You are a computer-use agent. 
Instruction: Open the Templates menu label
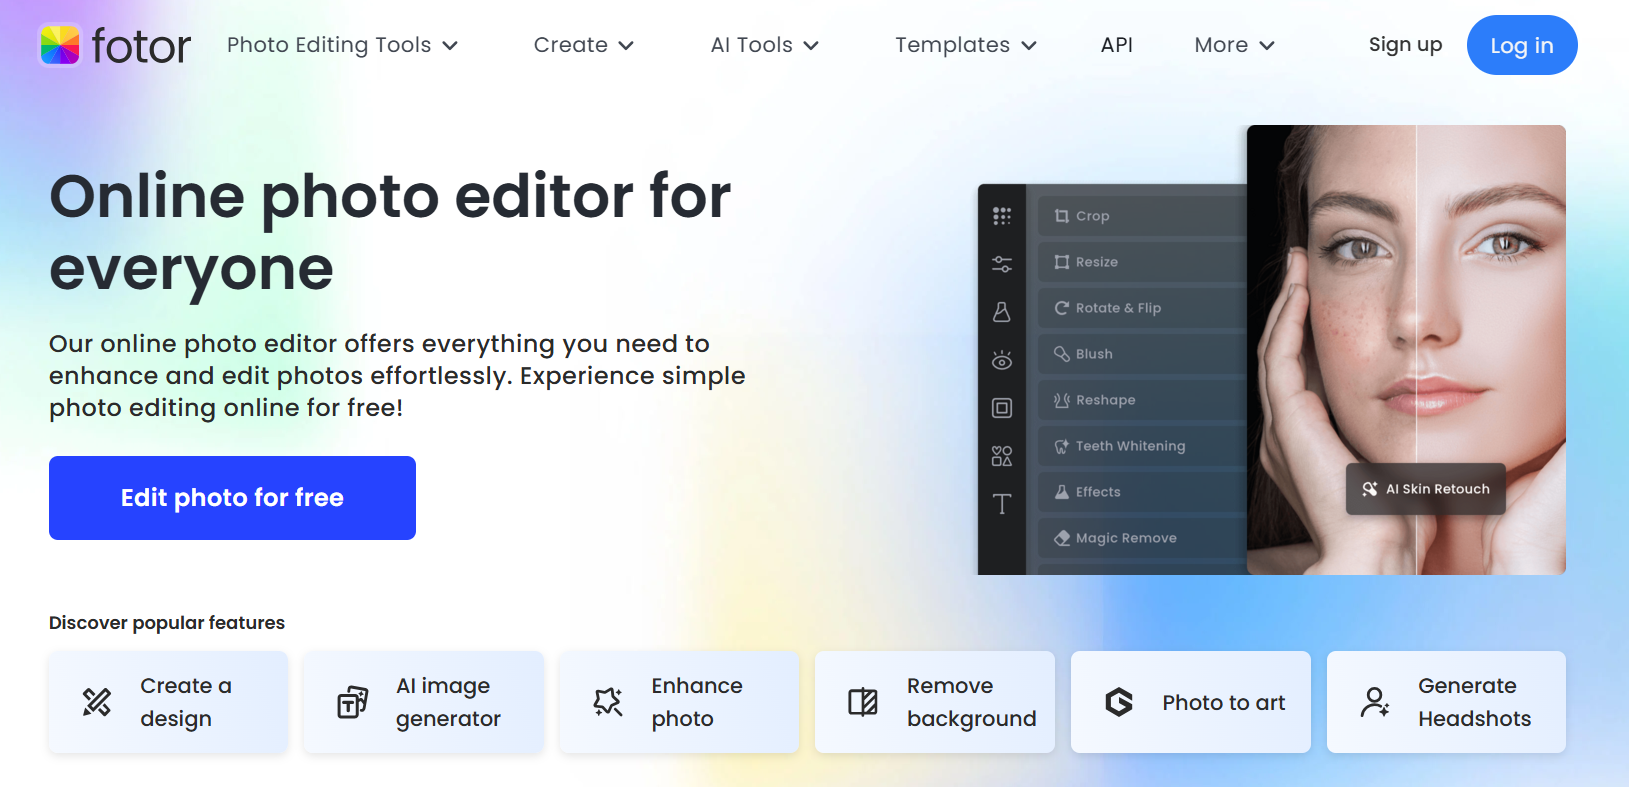pos(953,45)
